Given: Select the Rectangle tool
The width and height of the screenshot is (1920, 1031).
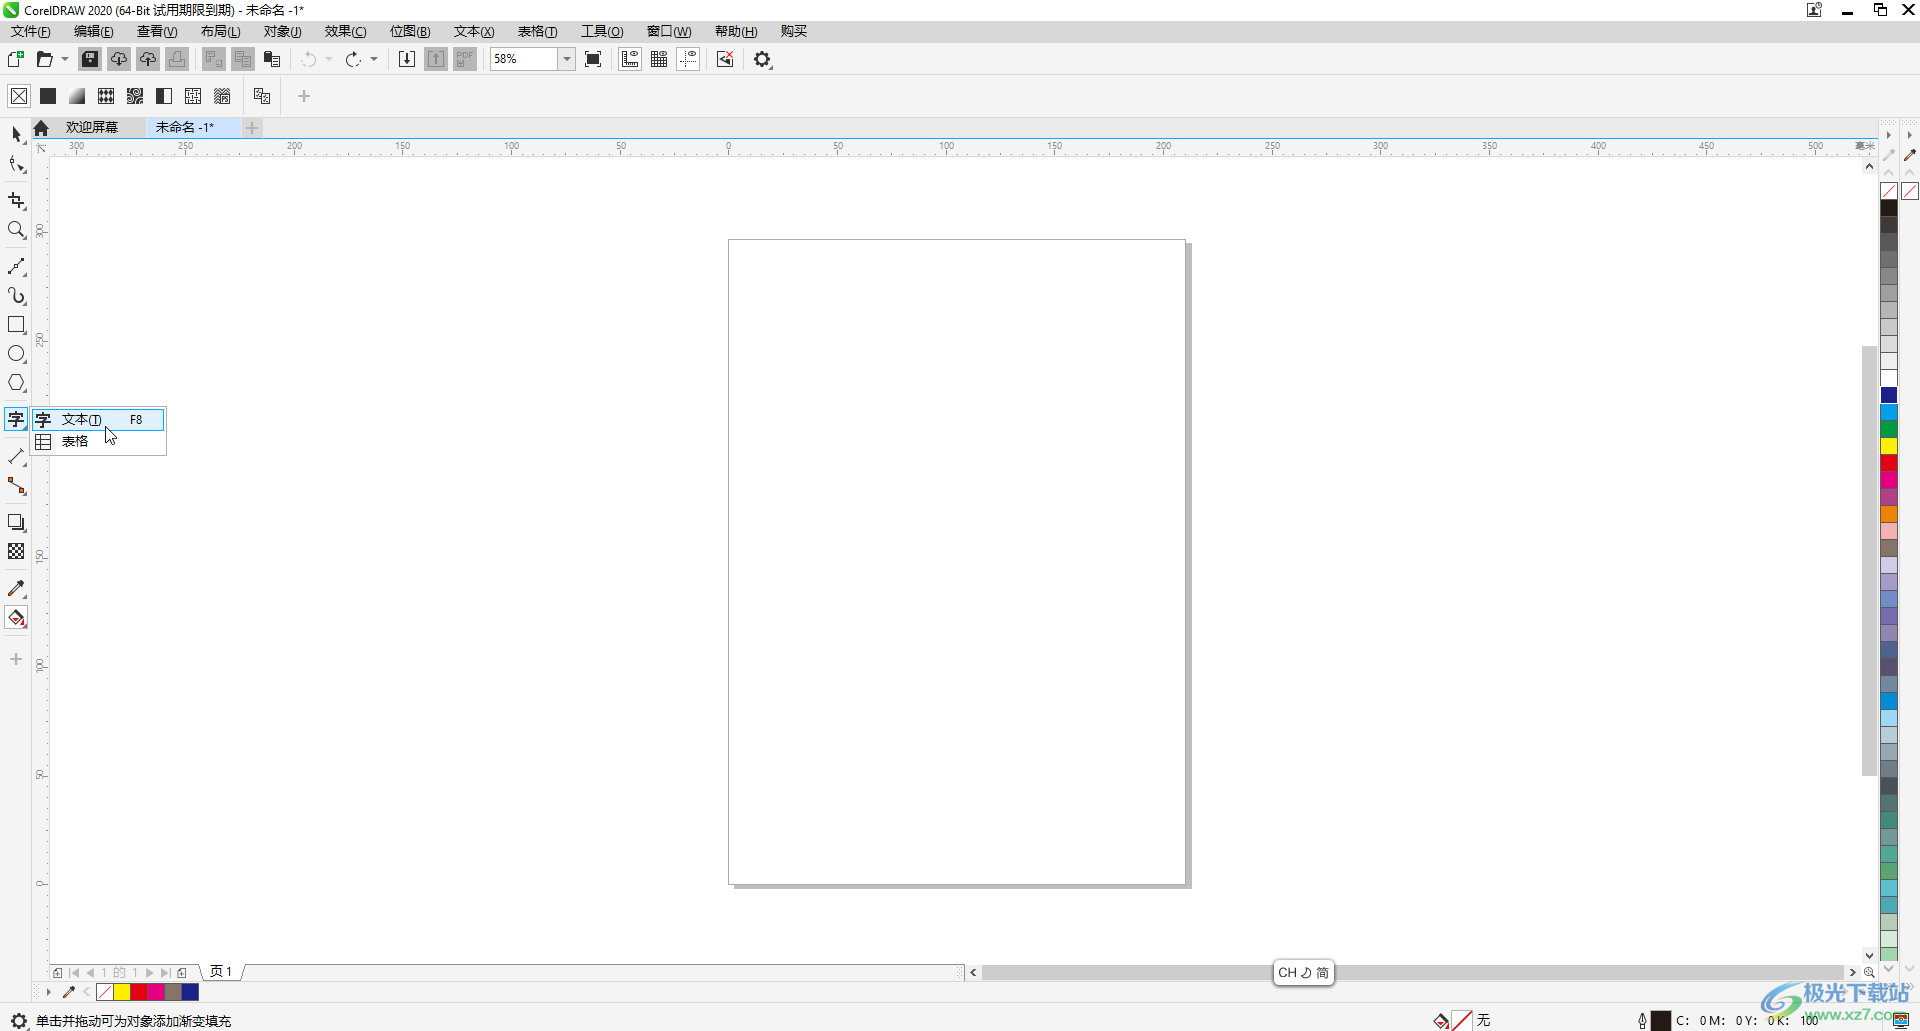Looking at the screenshot, I should pyautogui.click(x=16, y=325).
